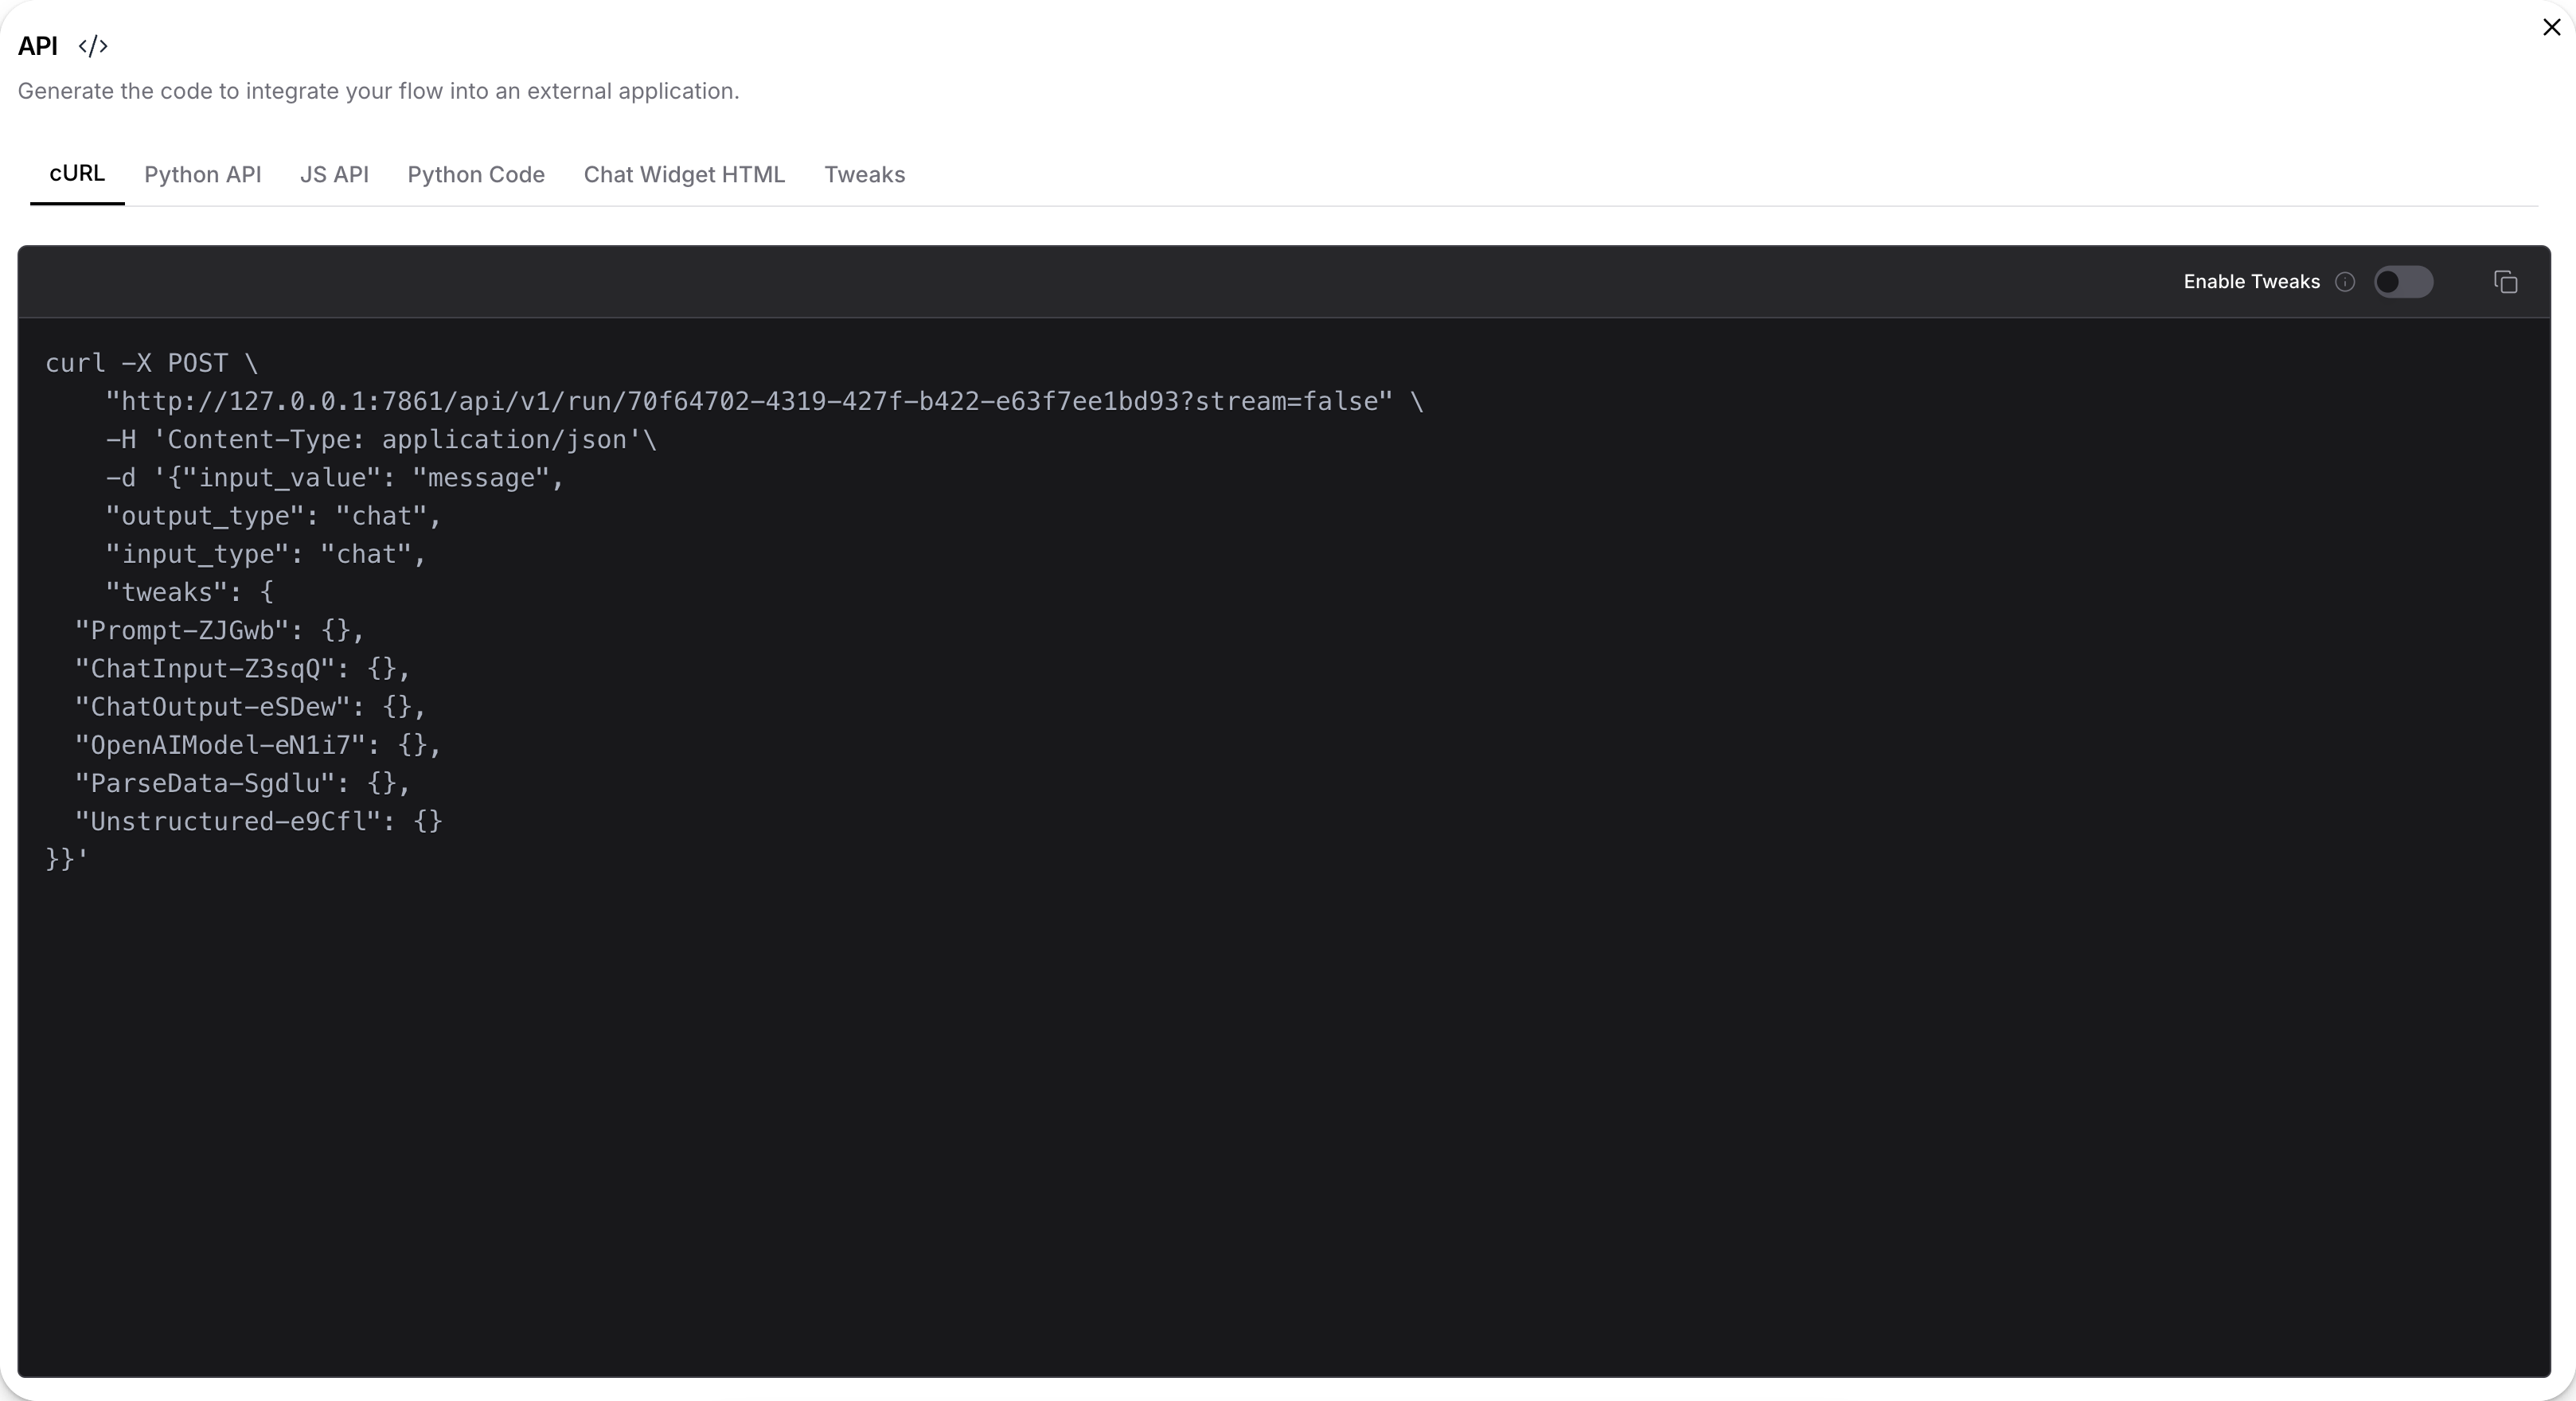Copy the cURL code to clipboard
Screen dimensions: 2576x1401
2505,282
